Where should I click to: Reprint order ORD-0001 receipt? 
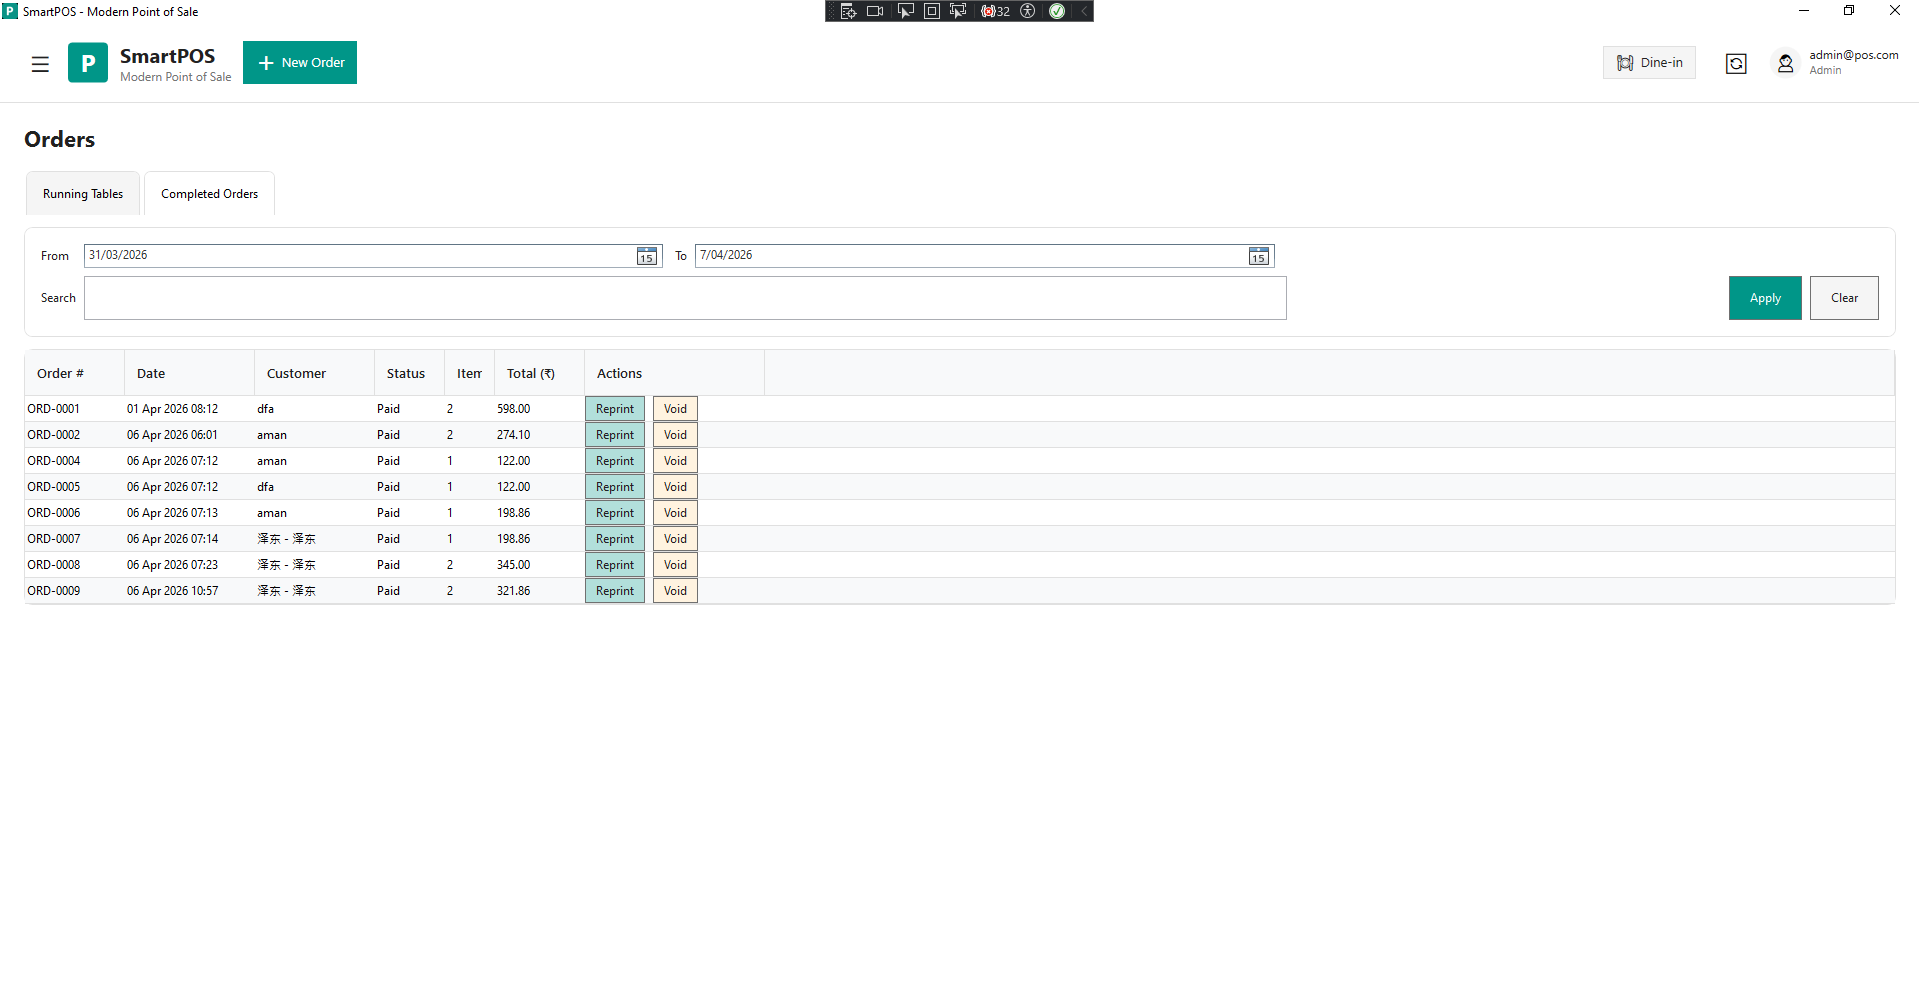[614, 409]
